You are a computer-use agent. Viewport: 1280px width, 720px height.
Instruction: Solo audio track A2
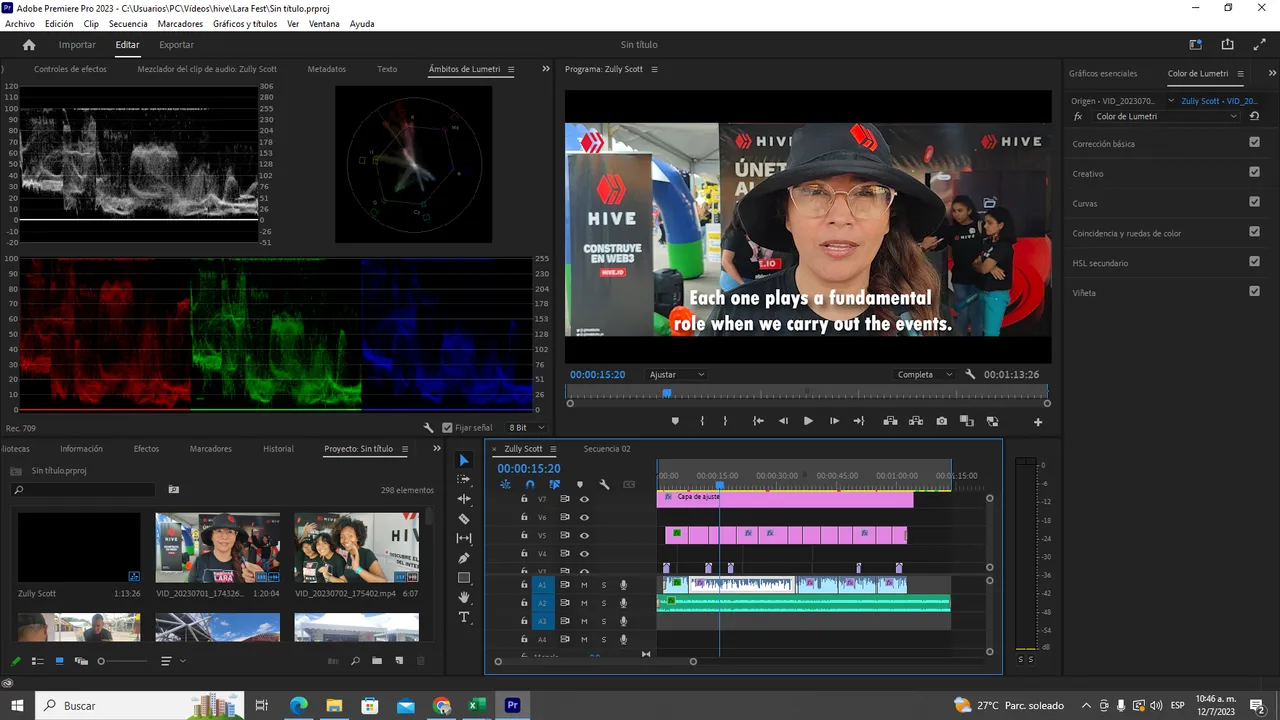[x=603, y=603]
